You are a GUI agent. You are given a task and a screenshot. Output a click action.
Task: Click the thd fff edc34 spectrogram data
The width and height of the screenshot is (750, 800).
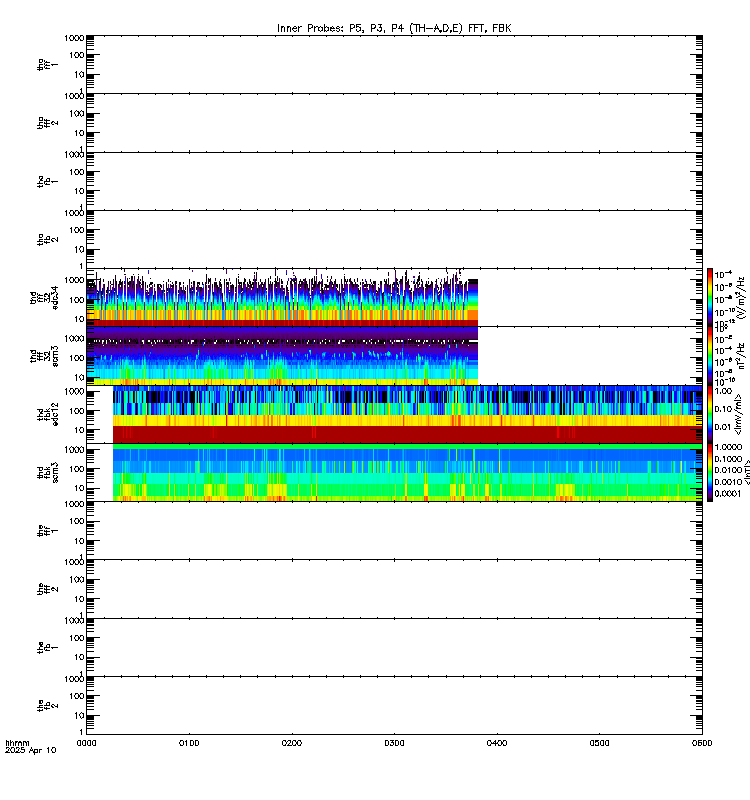[282, 298]
